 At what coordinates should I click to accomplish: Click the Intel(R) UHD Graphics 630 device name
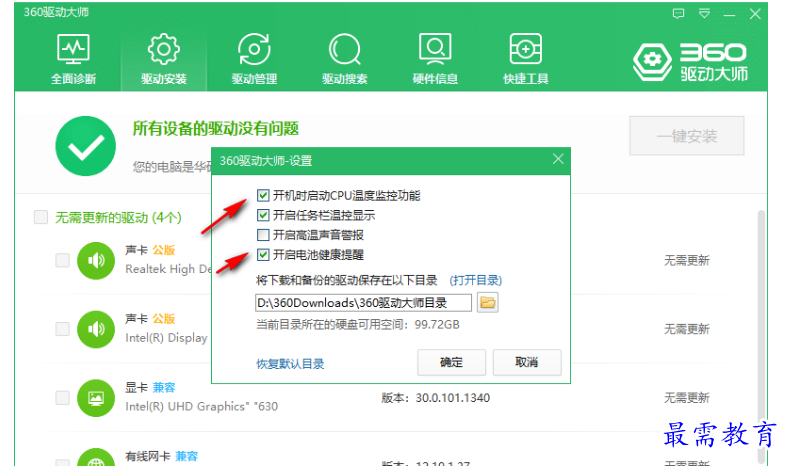[x=201, y=406]
